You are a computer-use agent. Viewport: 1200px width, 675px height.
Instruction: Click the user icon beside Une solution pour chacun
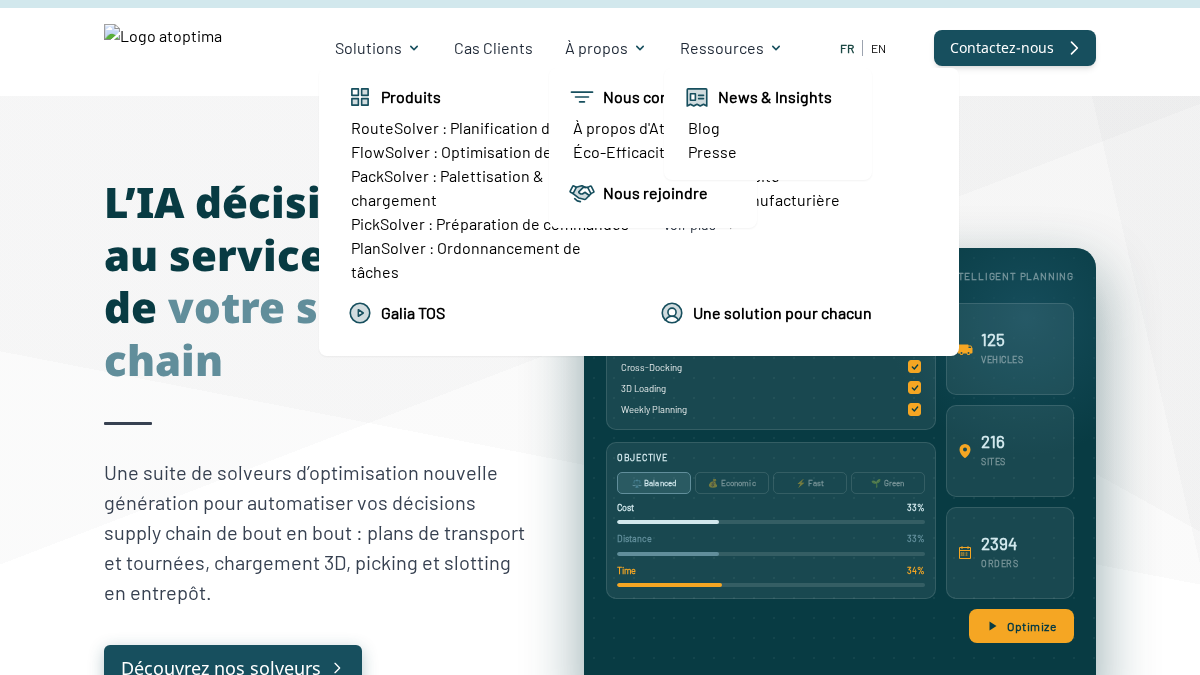[x=672, y=313]
